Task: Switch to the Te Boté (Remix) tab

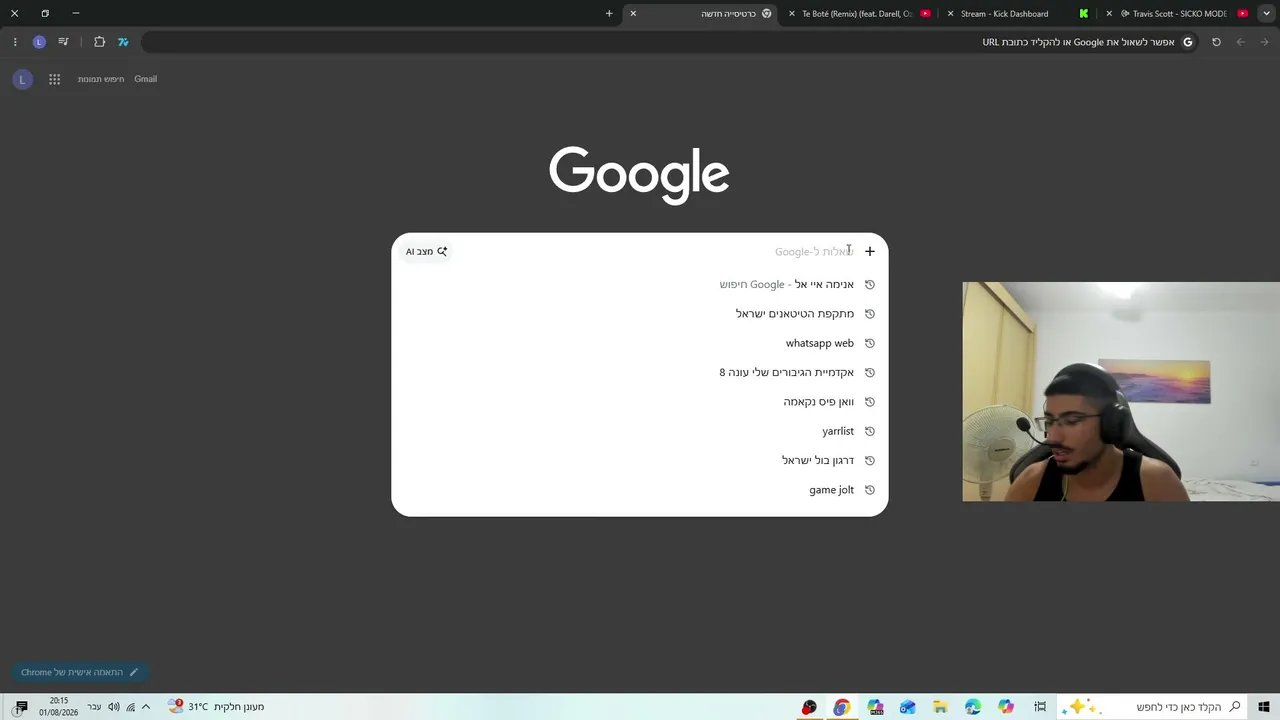Action: 858,14
